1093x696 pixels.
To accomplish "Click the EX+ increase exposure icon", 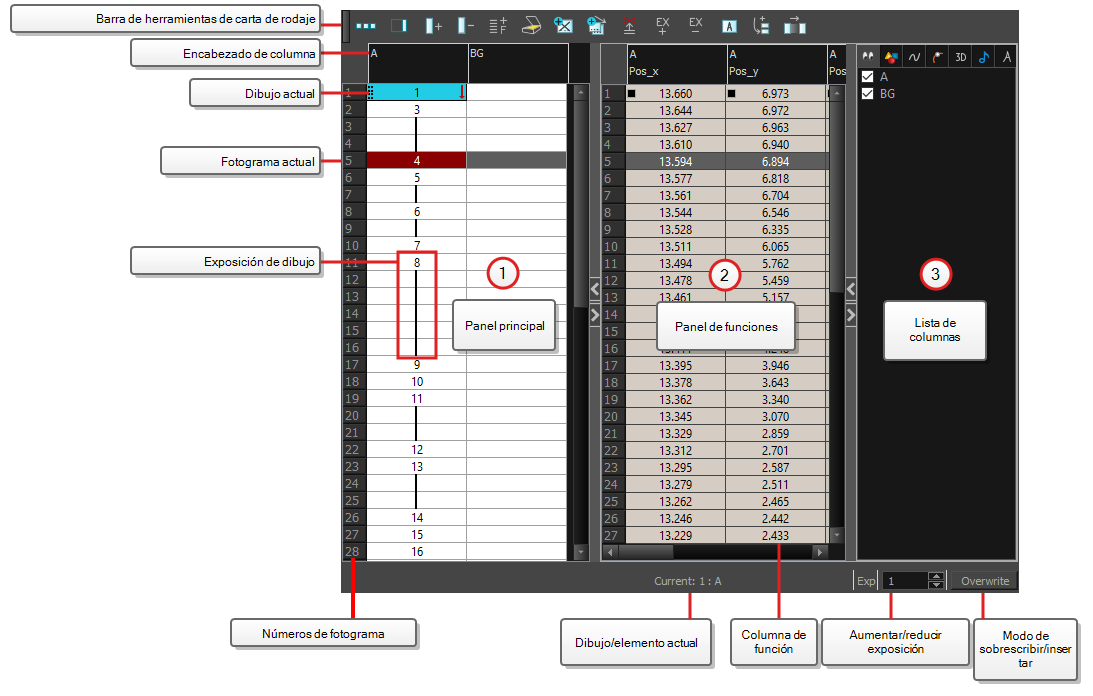I will tap(662, 27).
